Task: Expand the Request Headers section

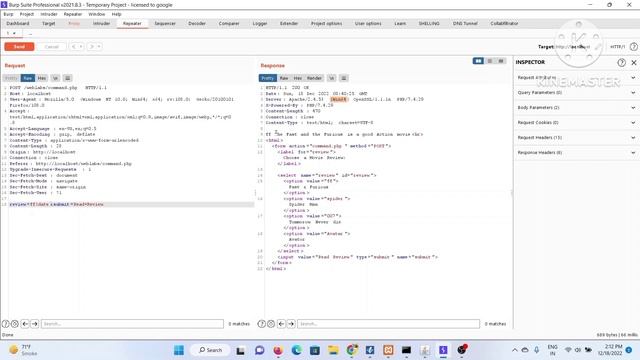Action: [x=576, y=138]
